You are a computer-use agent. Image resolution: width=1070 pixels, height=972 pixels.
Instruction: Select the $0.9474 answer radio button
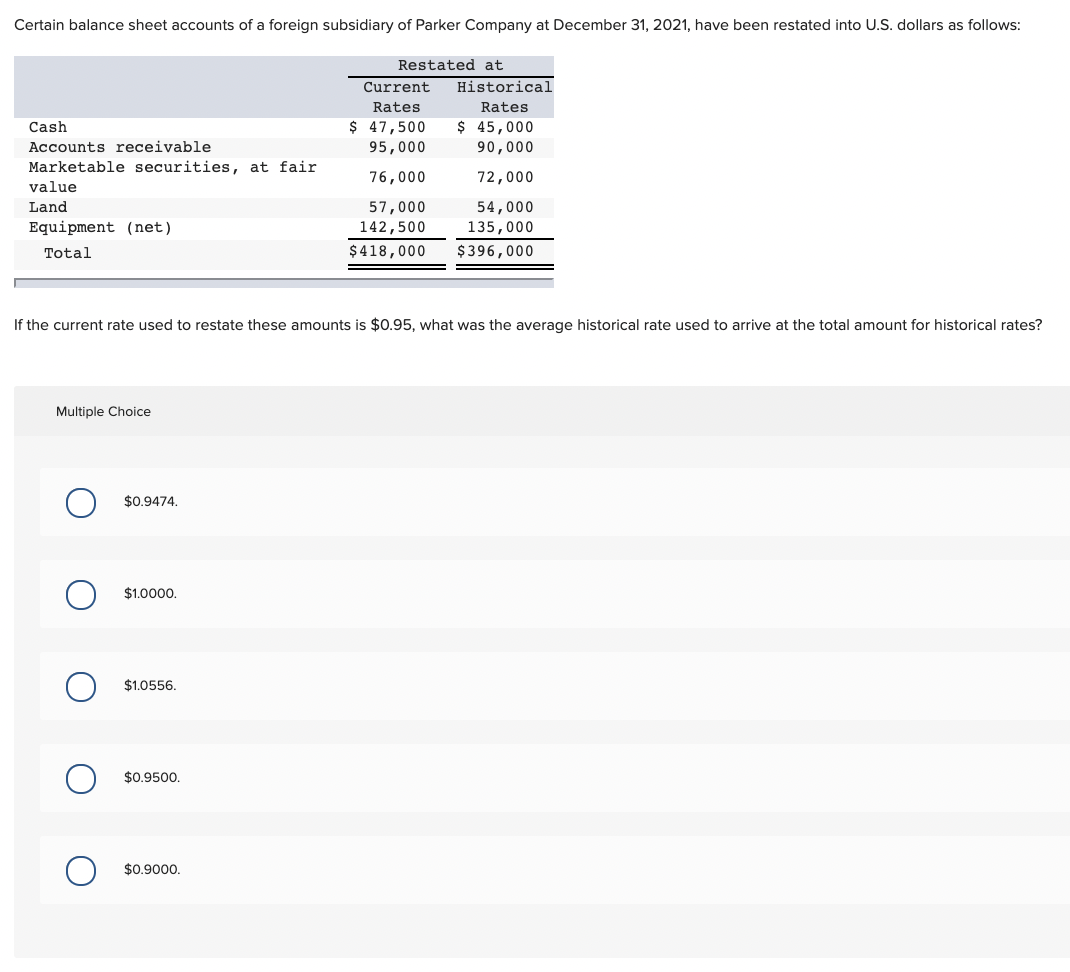click(81, 502)
